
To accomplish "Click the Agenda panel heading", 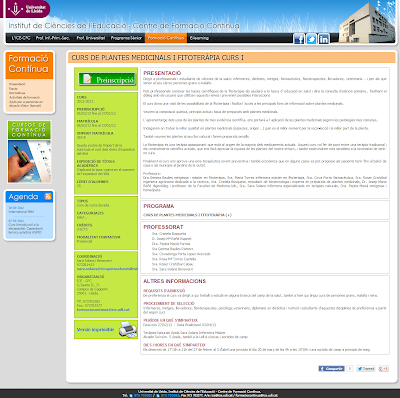I will pyautogui.click(x=23, y=197).
